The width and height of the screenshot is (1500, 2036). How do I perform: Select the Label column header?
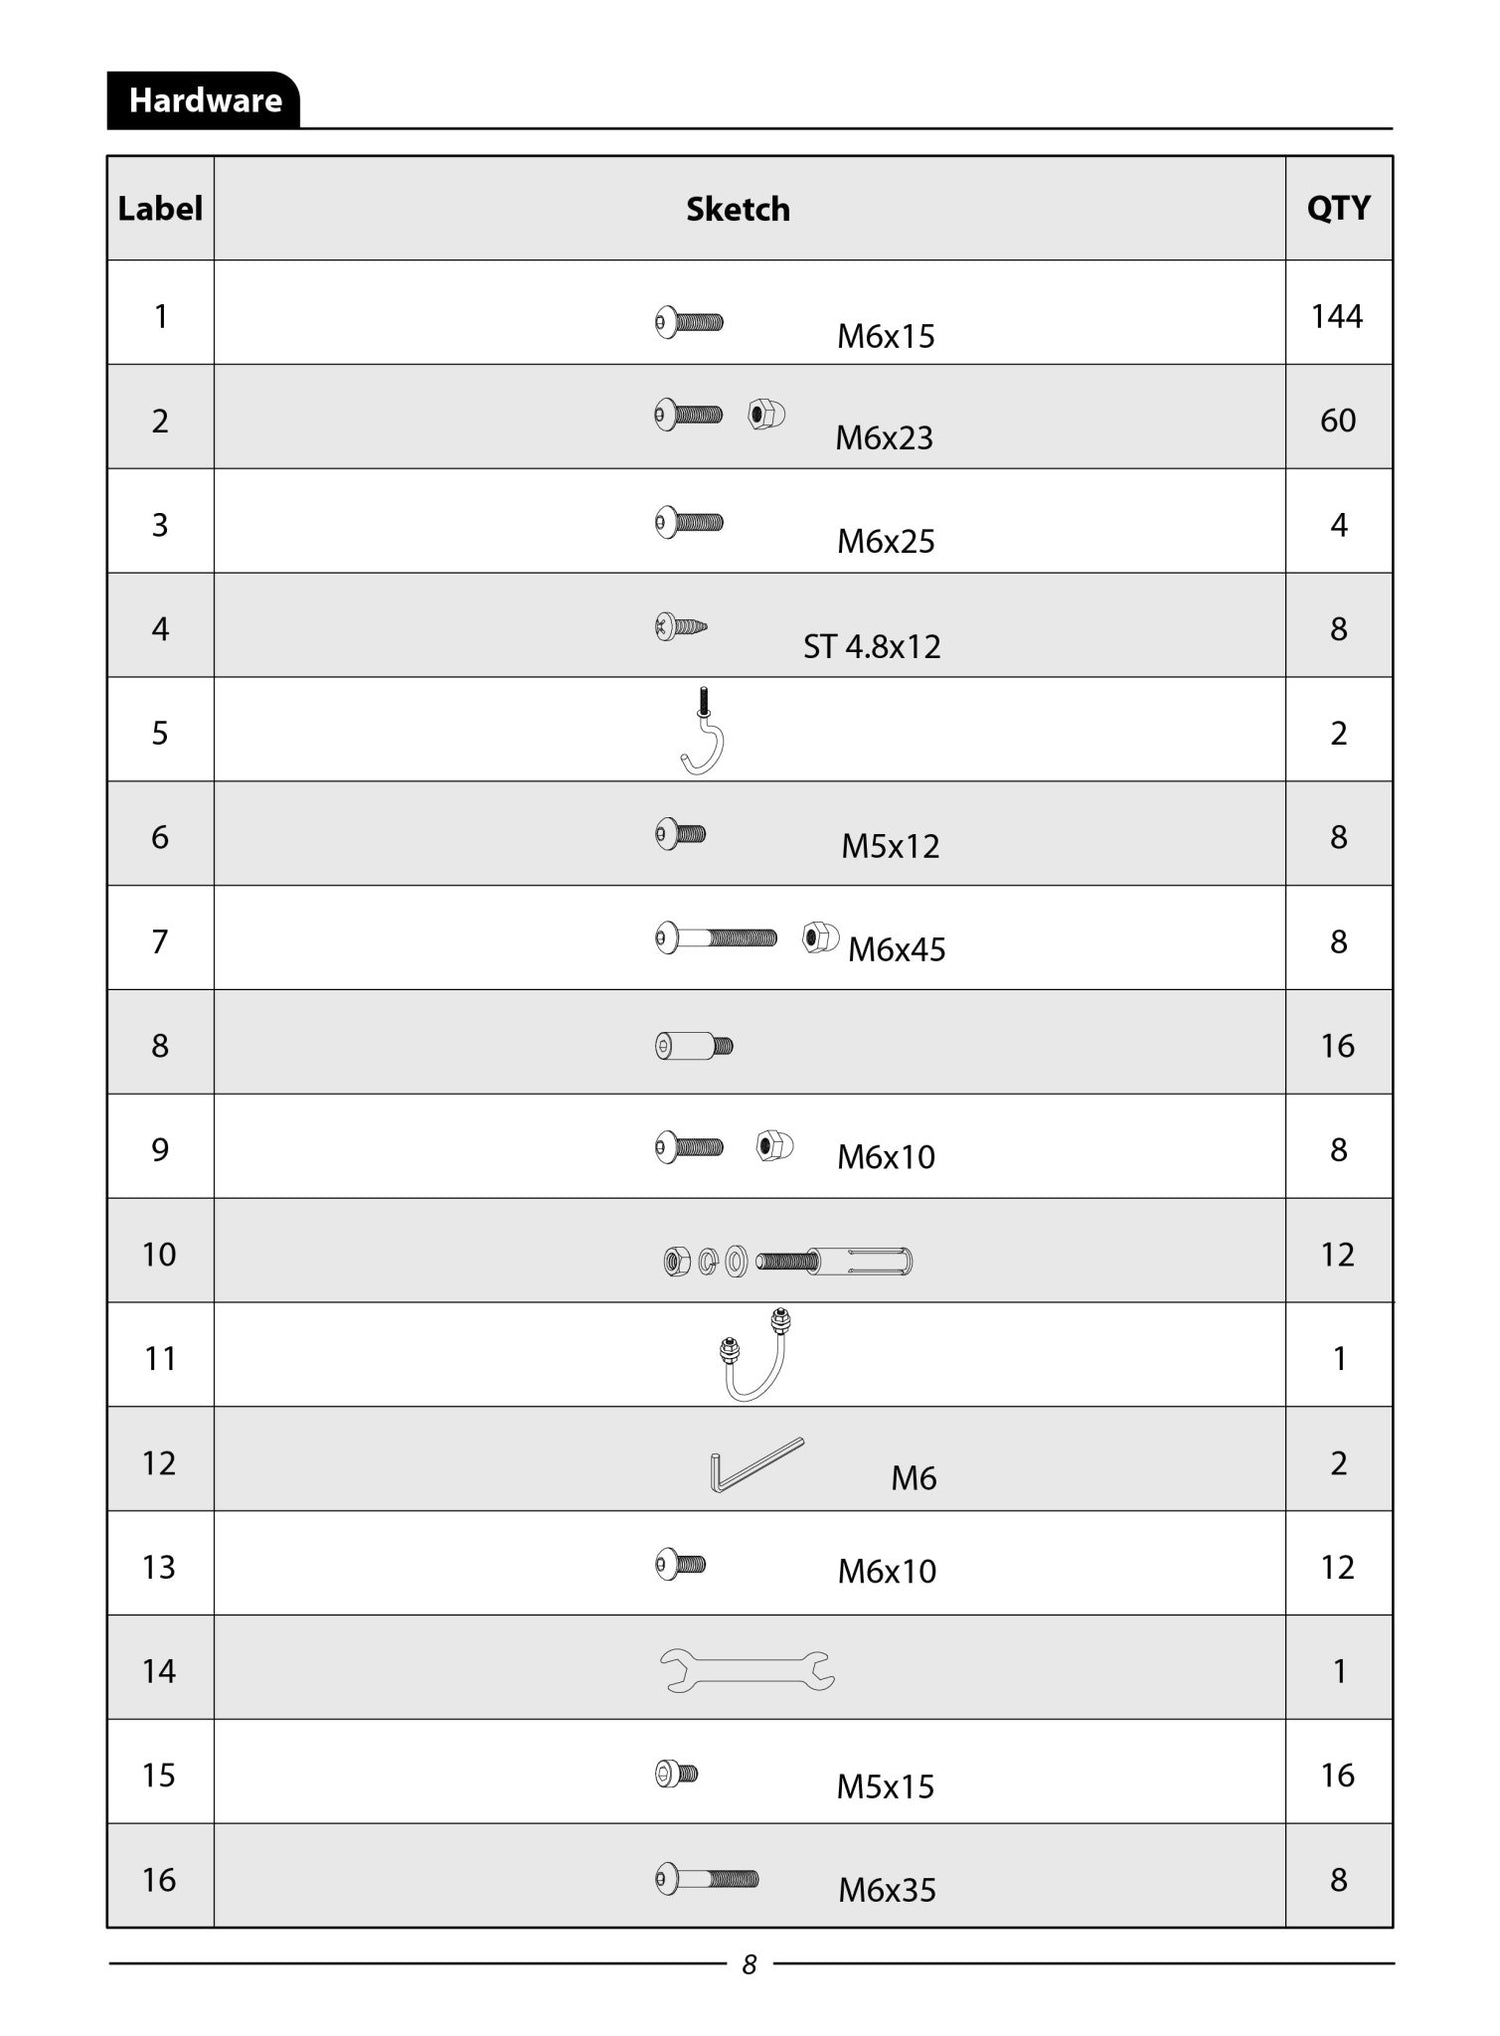click(160, 209)
